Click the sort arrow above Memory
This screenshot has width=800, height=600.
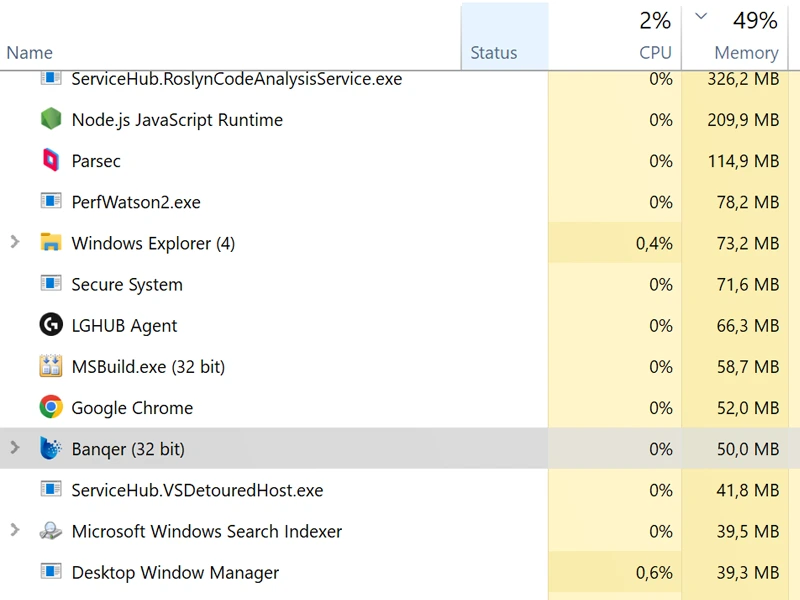point(701,16)
